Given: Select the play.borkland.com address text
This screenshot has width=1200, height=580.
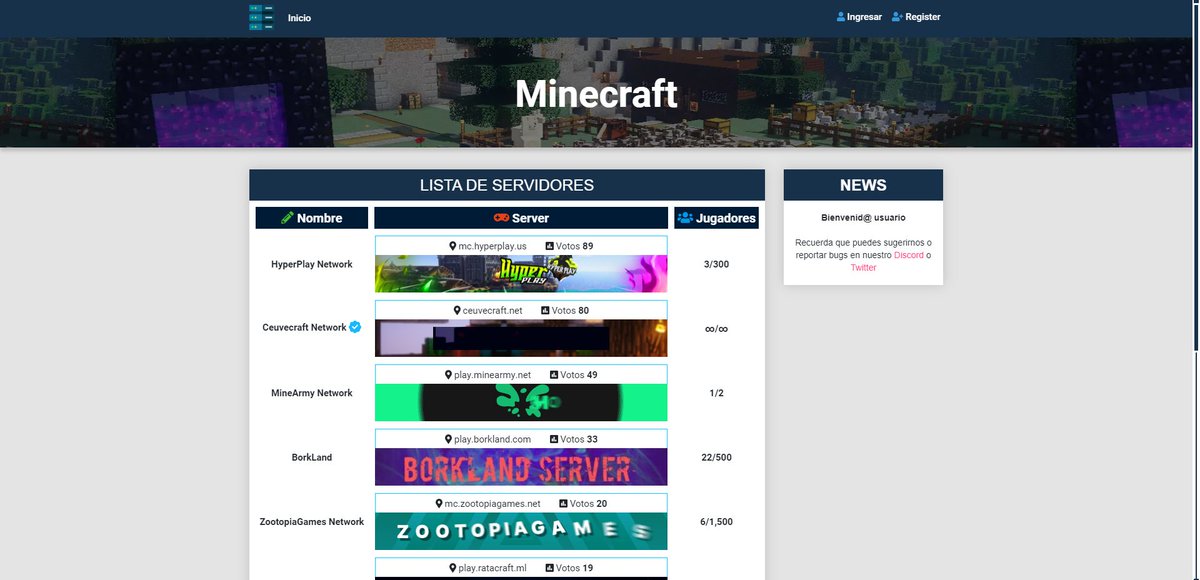Looking at the screenshot, I should pyautogui.click(x=493, y=439).
